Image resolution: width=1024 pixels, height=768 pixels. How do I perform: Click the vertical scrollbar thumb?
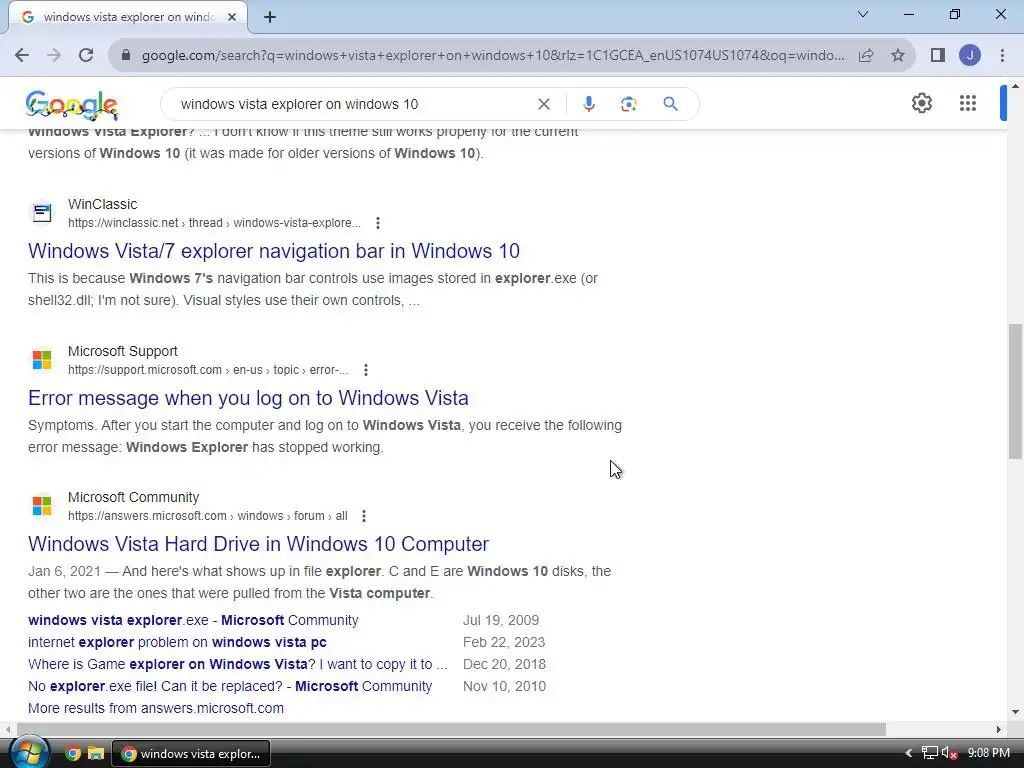pos(1015,392)
